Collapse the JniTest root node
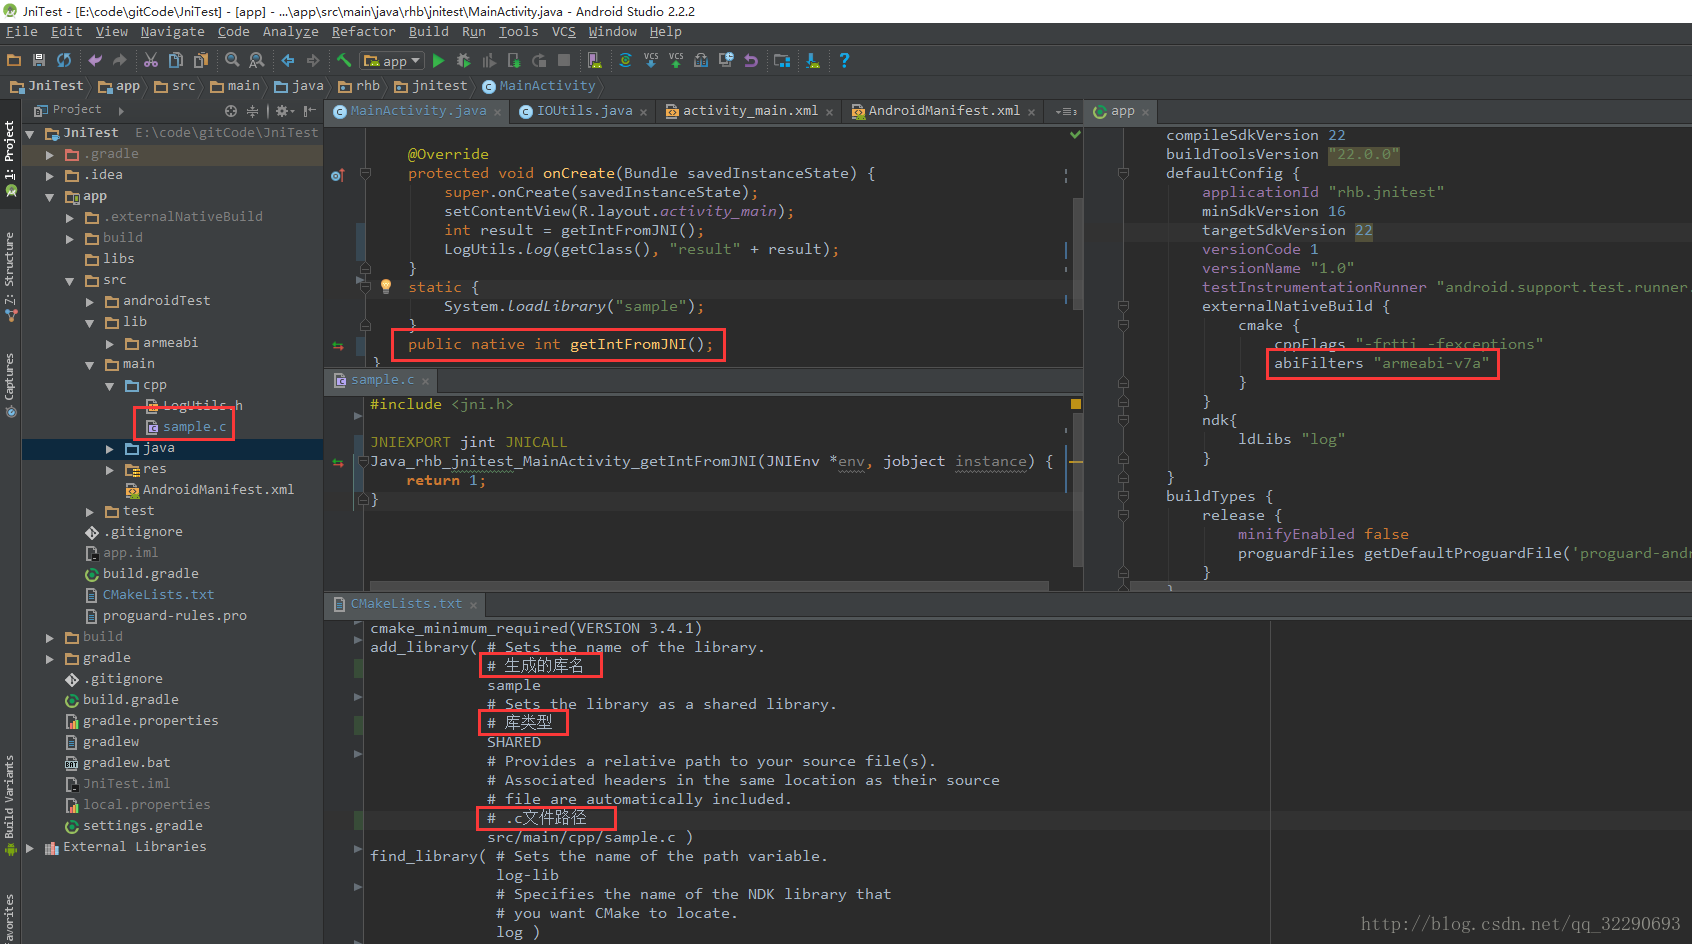The height and width of the screenshot is (944, 1692). click(30, 133)
